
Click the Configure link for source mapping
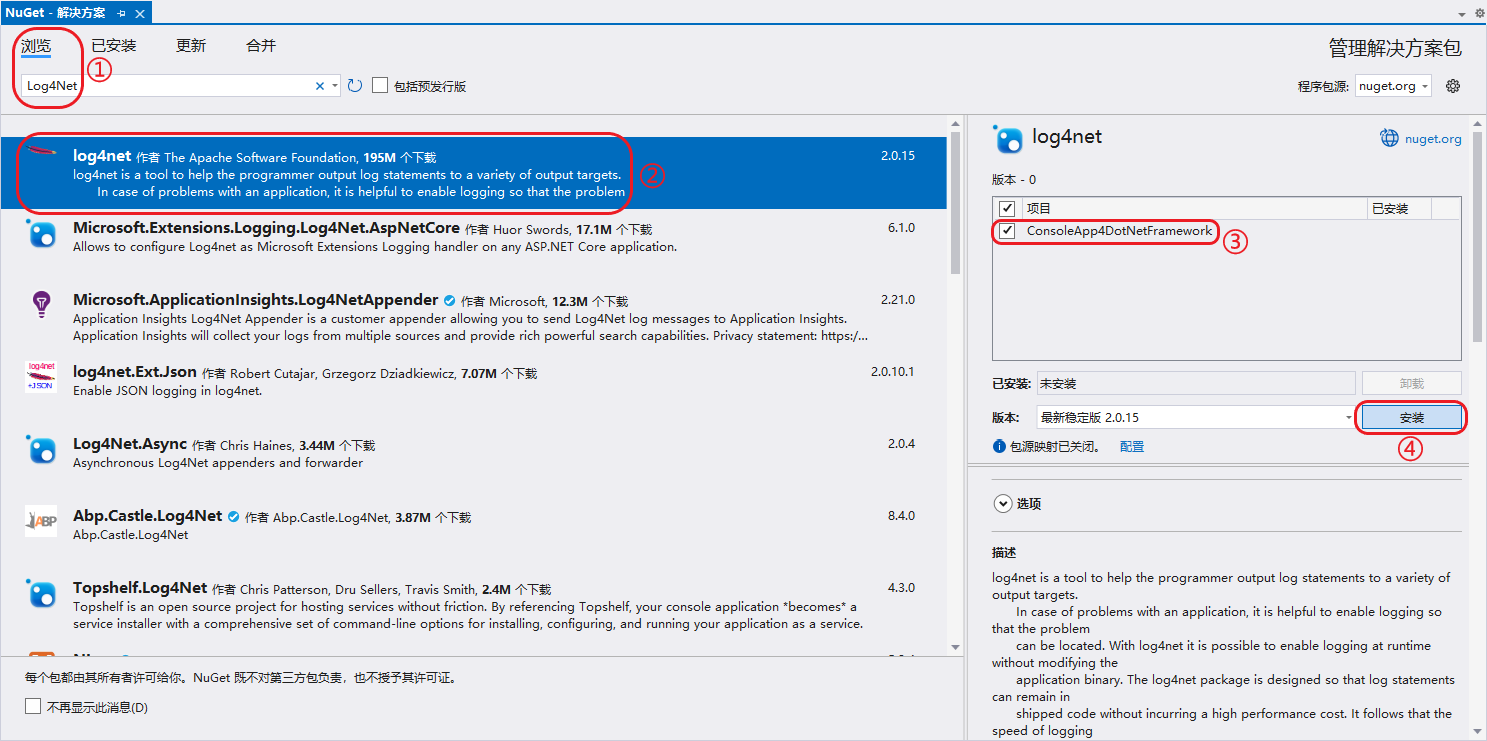(x=1132, y=447)
